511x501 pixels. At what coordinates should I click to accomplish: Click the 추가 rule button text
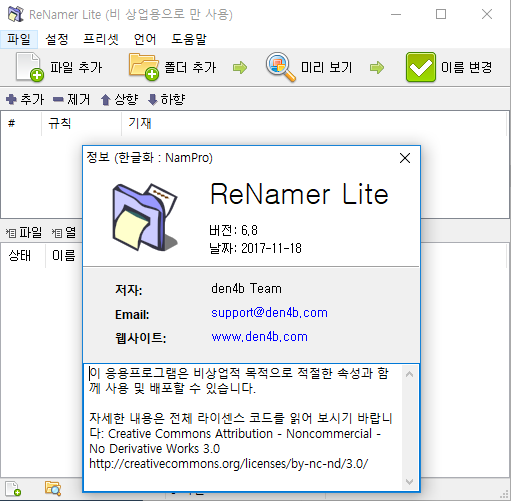tap(32, 99)
